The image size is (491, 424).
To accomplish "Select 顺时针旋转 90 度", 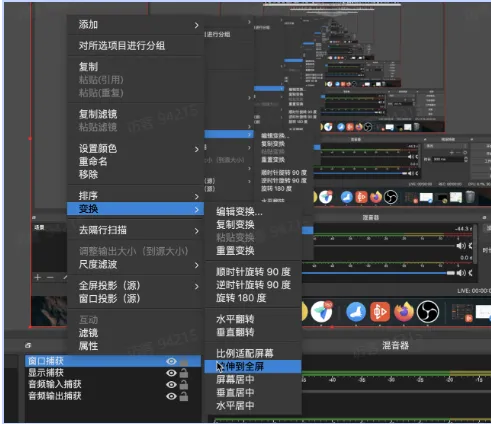I will 253,272.
